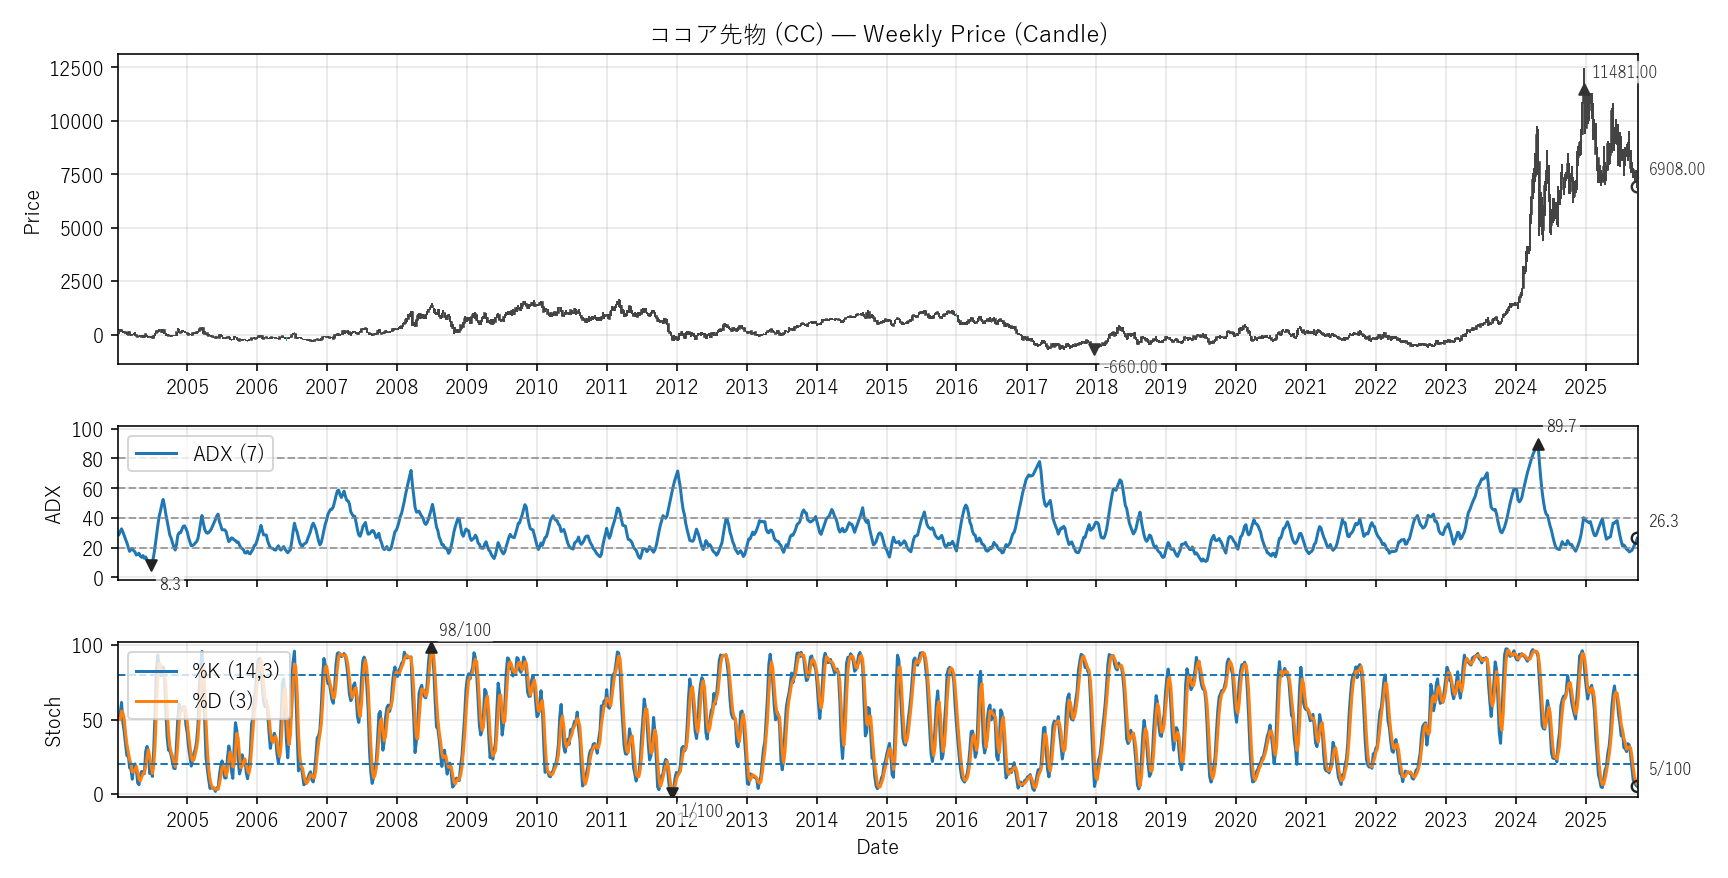Screen dimensions: 1728x878
Task: Click the ADX peak triangle marker at 89.7
Action: 1538,445
